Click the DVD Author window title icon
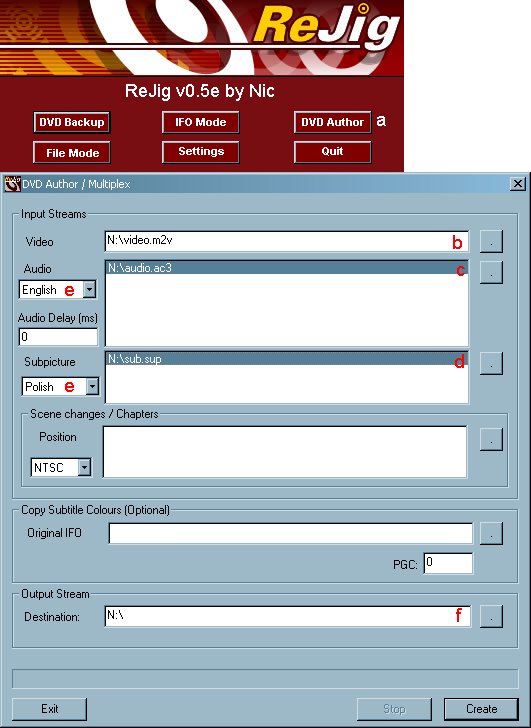The image size is (531, 728). coord(13,184)
